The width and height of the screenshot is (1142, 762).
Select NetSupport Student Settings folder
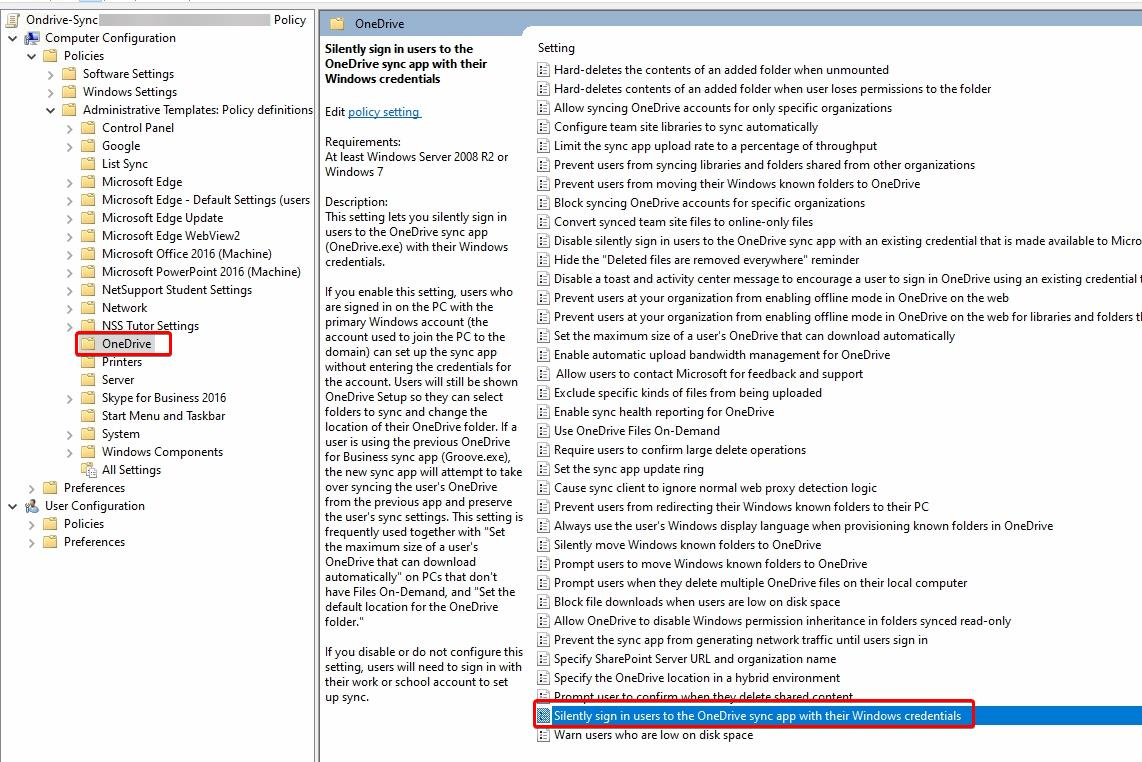[x=177, y=290]
